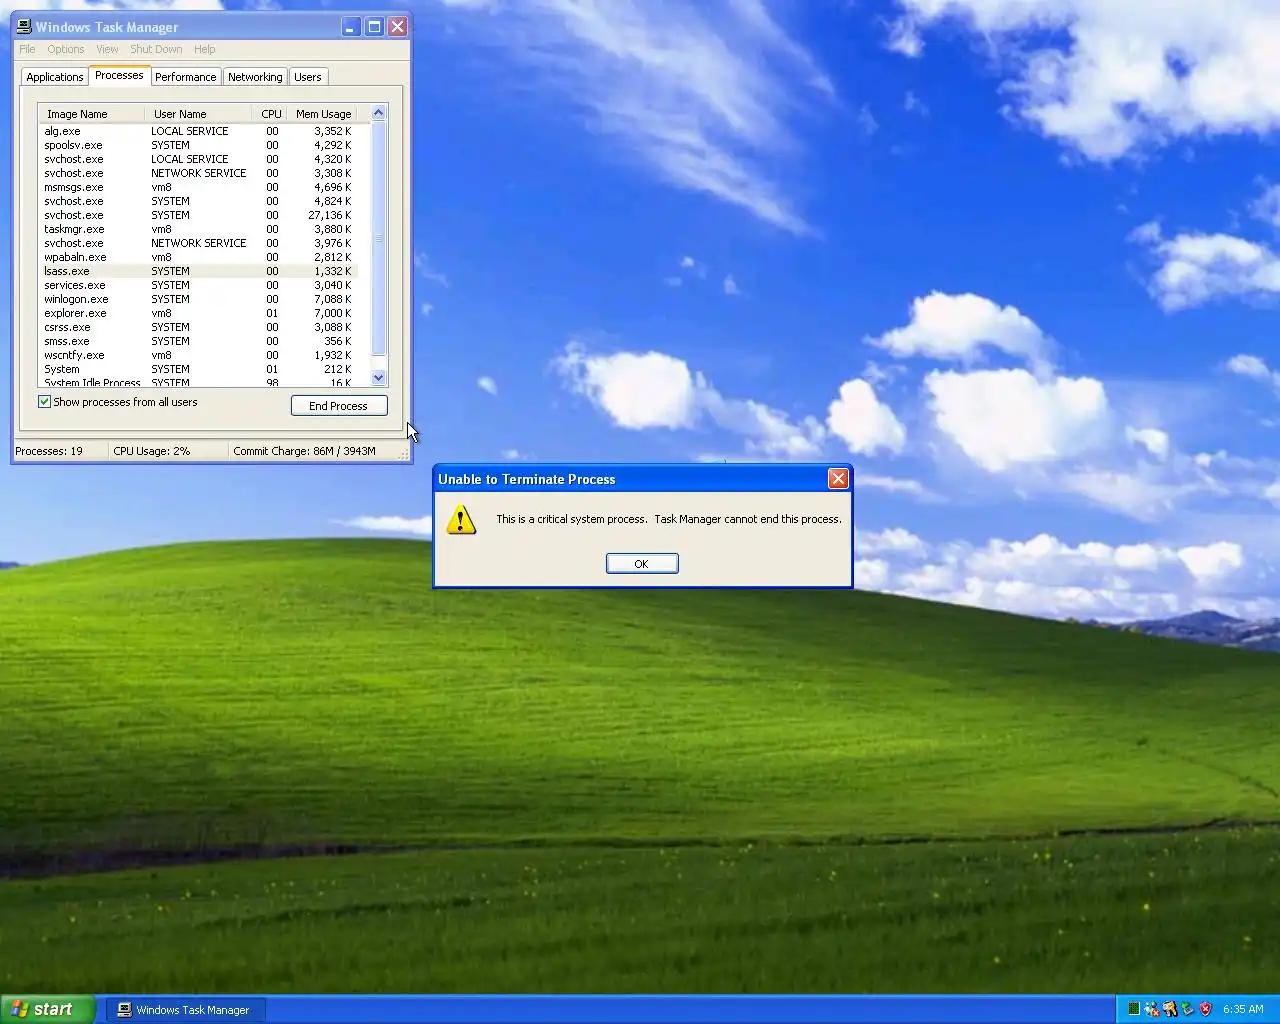Viewport: 1280px width, 1024px height.
Task: Click the process list scrollbar thumb
Action: (x=378, y=238)
